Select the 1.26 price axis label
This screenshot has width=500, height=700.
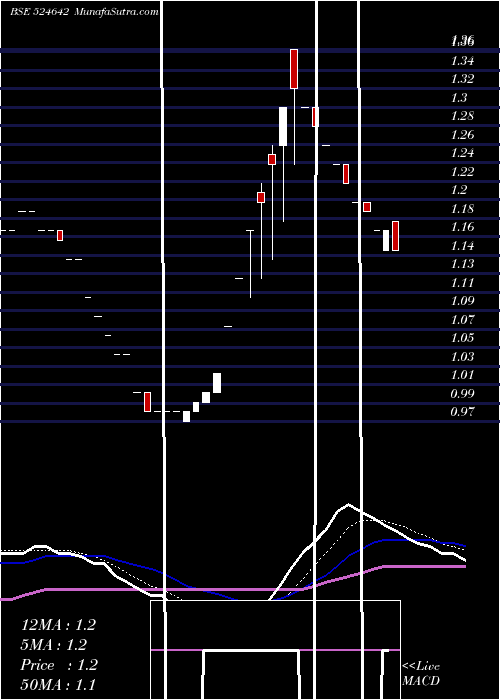pyautogui.click(x=462, y=134)
